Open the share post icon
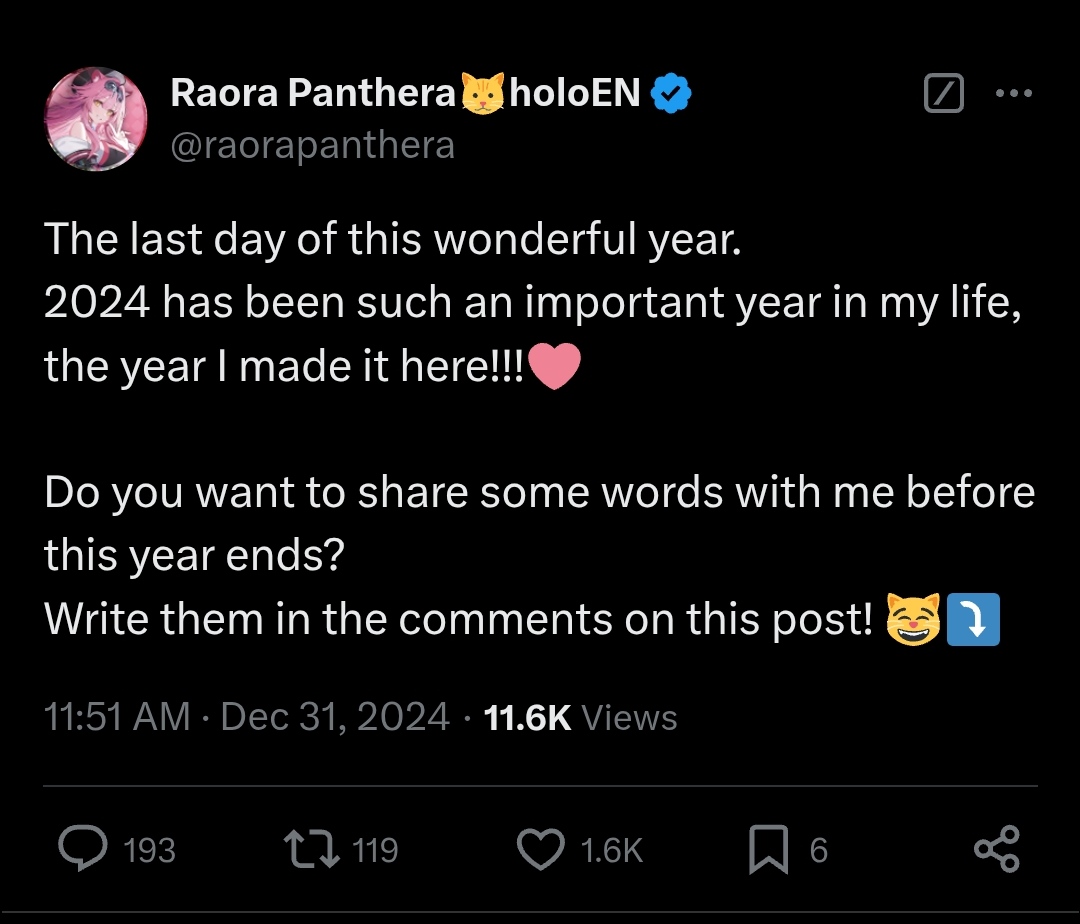The height and width of the screenshot is (924, 1080). [996, 850]
